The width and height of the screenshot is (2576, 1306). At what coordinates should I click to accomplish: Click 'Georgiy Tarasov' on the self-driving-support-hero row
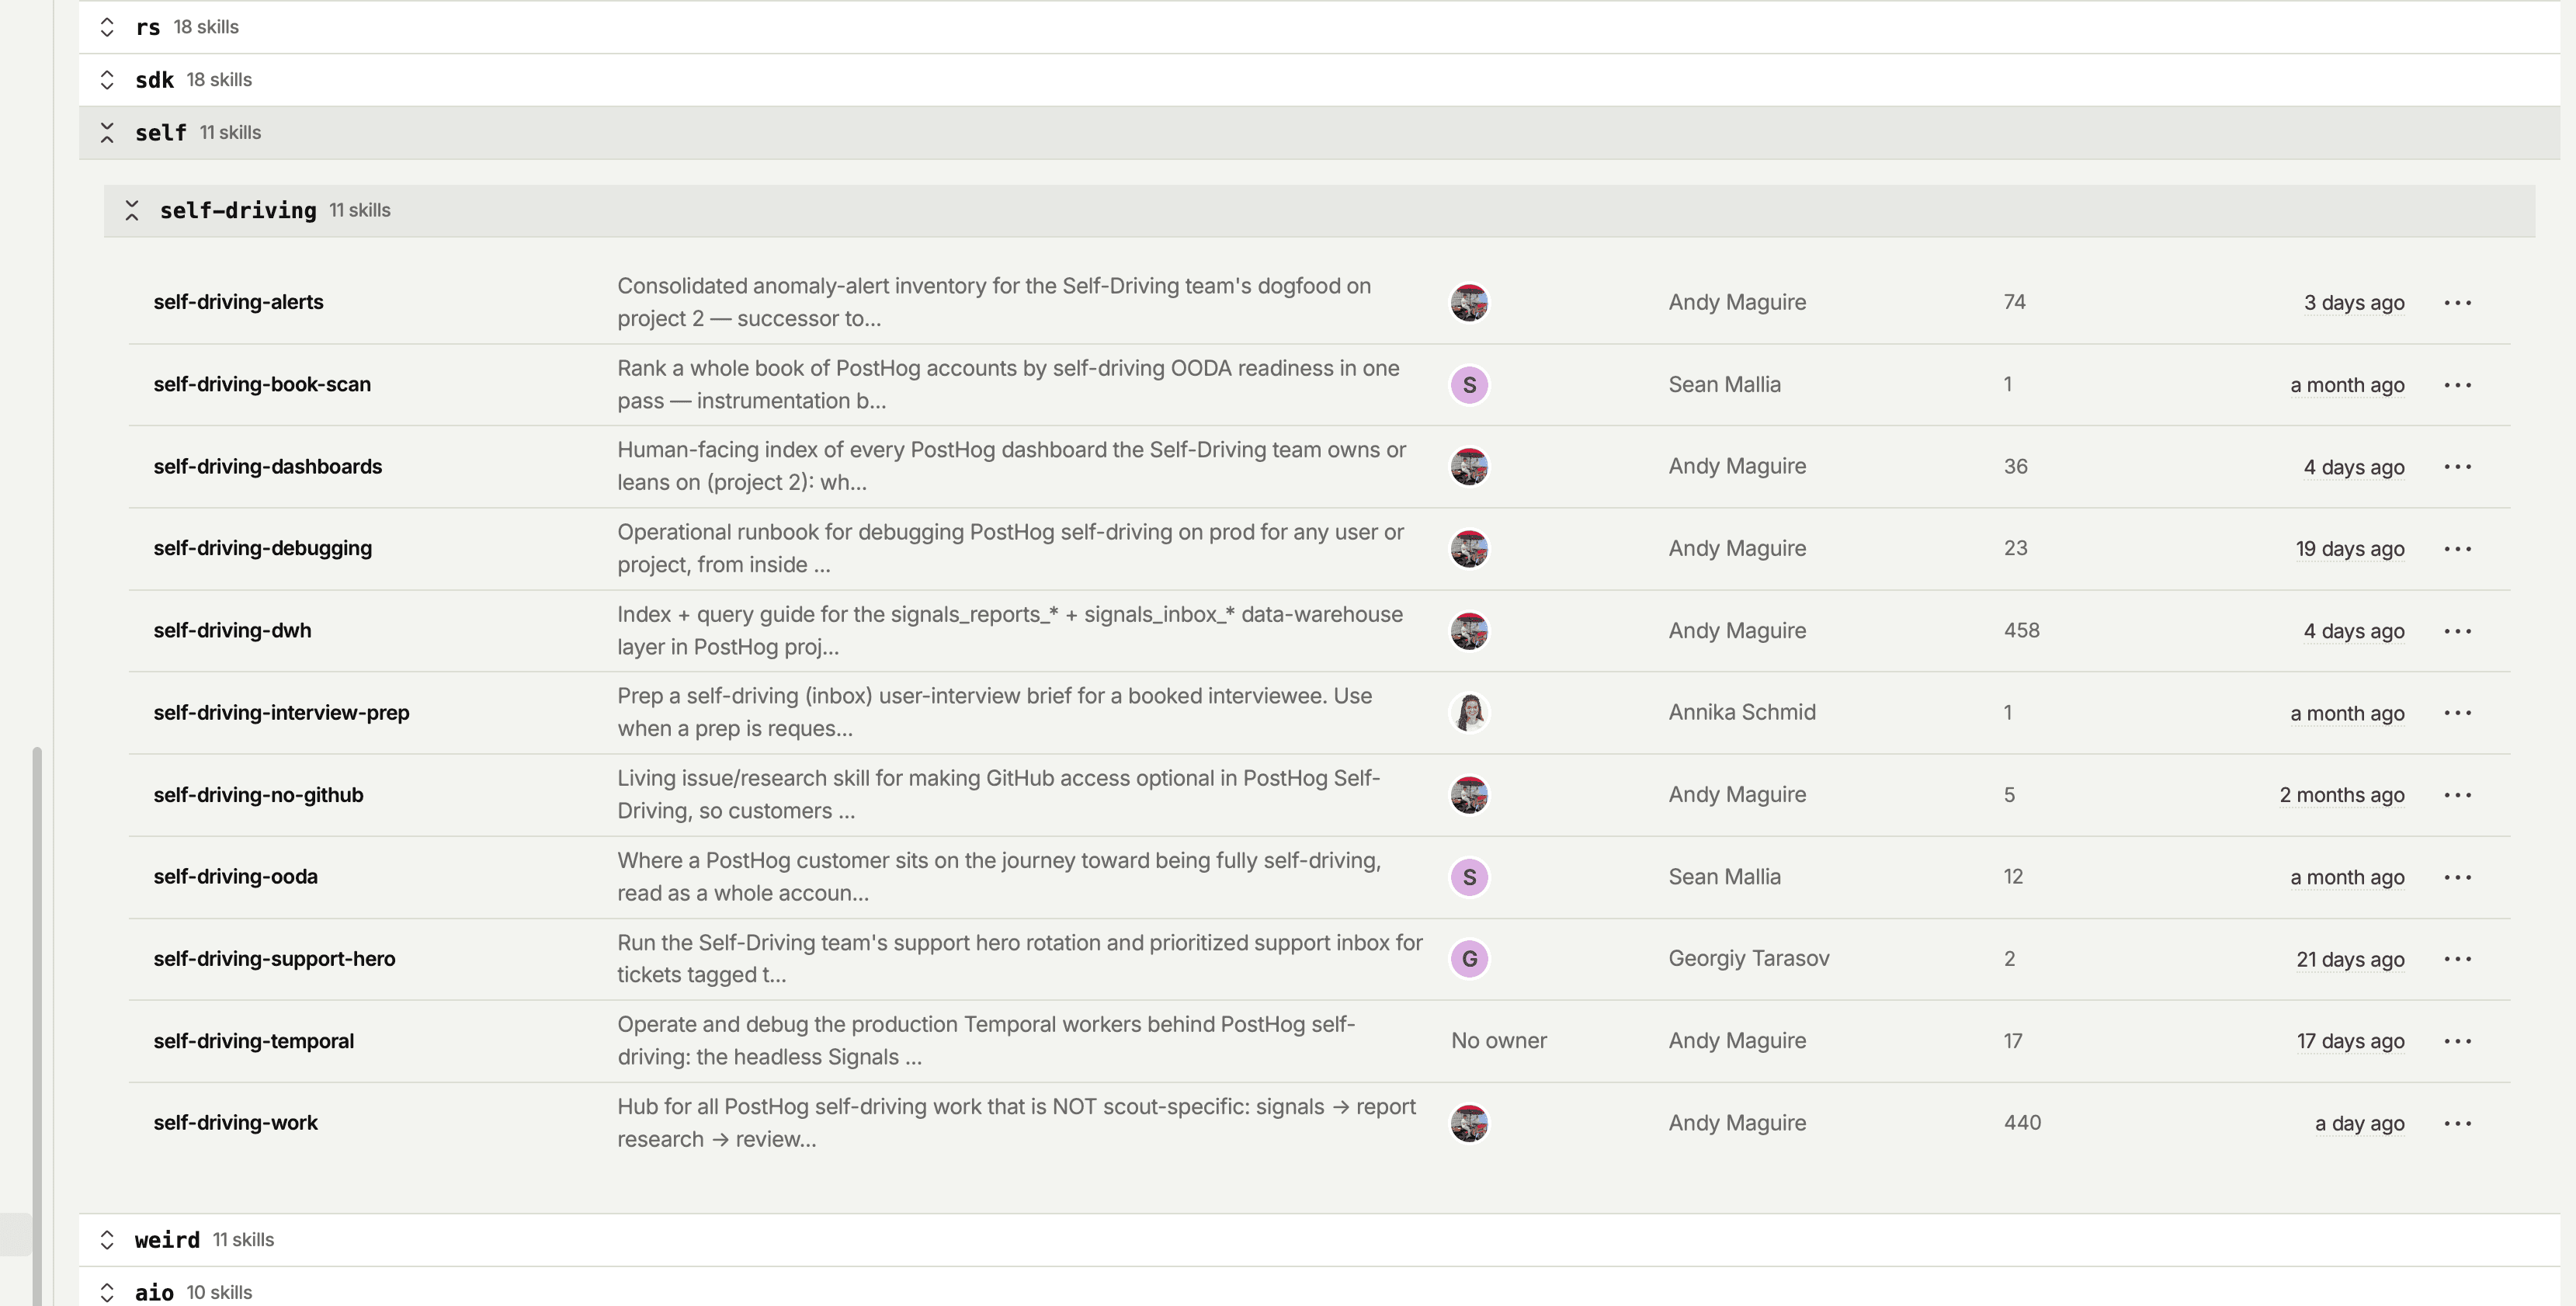point(1748,958)
